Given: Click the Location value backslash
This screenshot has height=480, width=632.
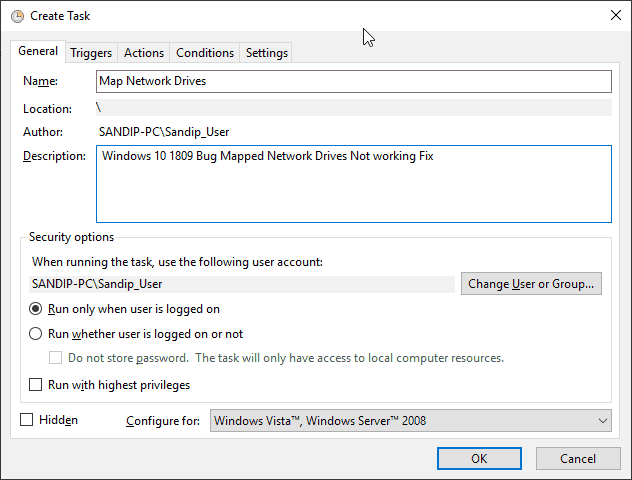Looking at the screenshot, I should click(x=98, y=108).
